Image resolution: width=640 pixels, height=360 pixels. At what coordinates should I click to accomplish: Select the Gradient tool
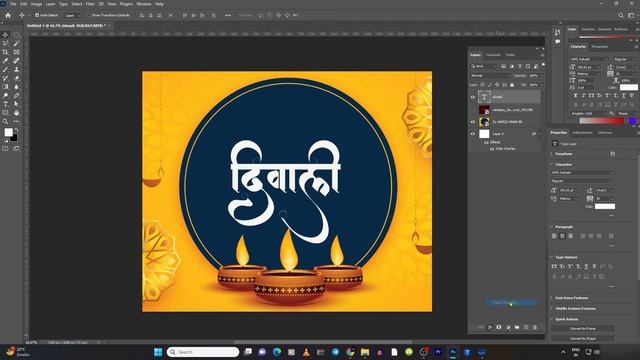5,87
